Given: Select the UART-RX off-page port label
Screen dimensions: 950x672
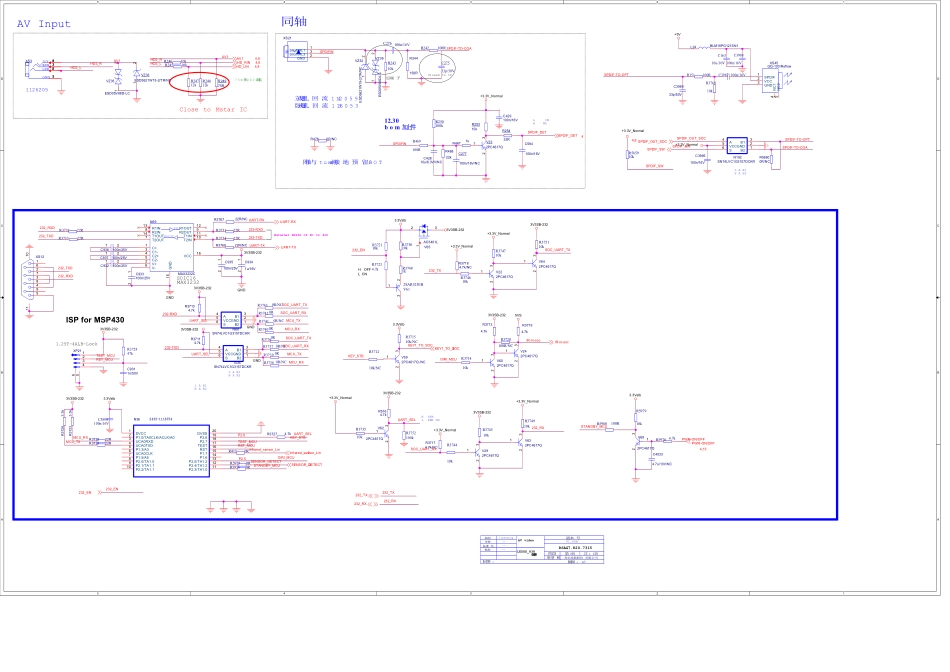Looking at the screenshot, I should (286, 220).
